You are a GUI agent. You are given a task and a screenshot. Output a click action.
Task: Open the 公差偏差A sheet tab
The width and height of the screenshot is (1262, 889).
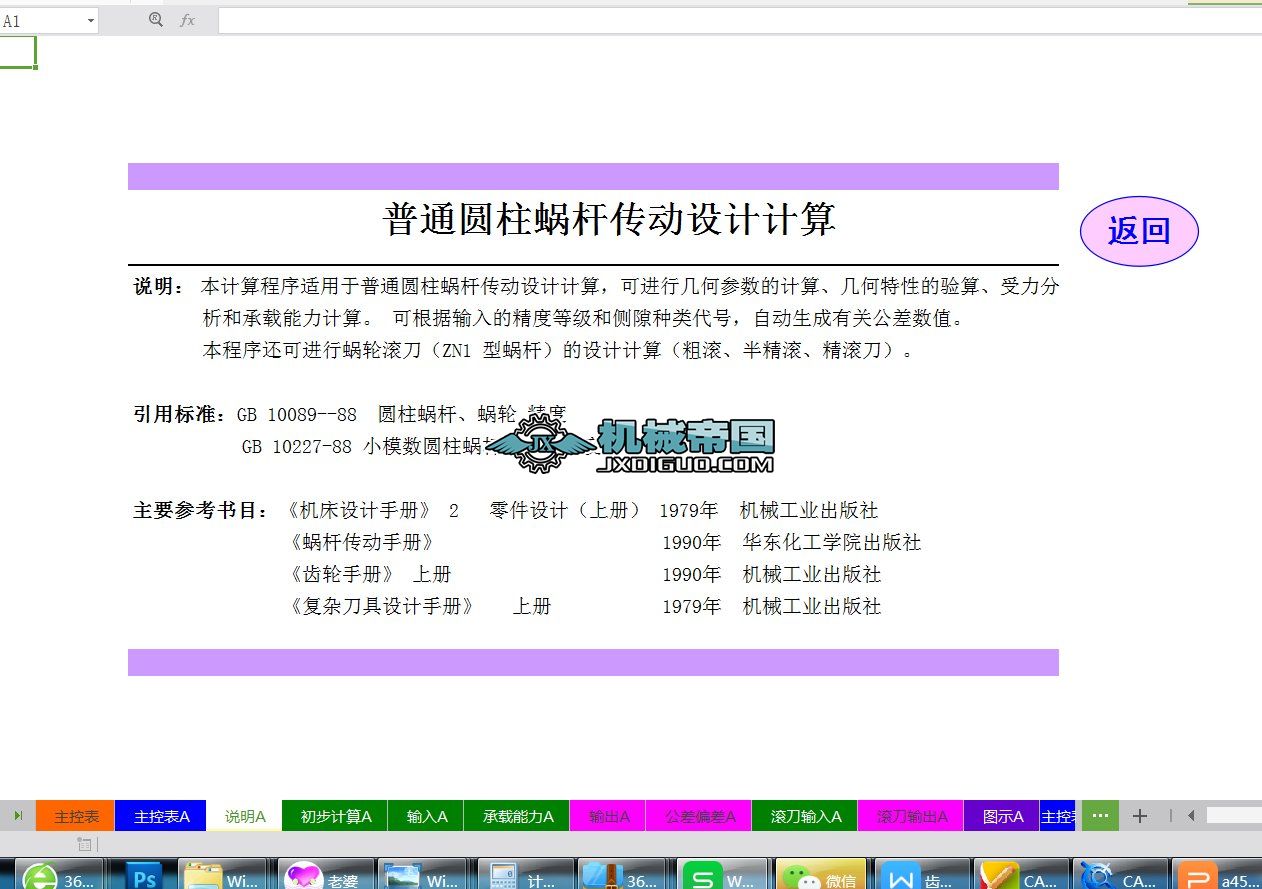tap(699, 816)
